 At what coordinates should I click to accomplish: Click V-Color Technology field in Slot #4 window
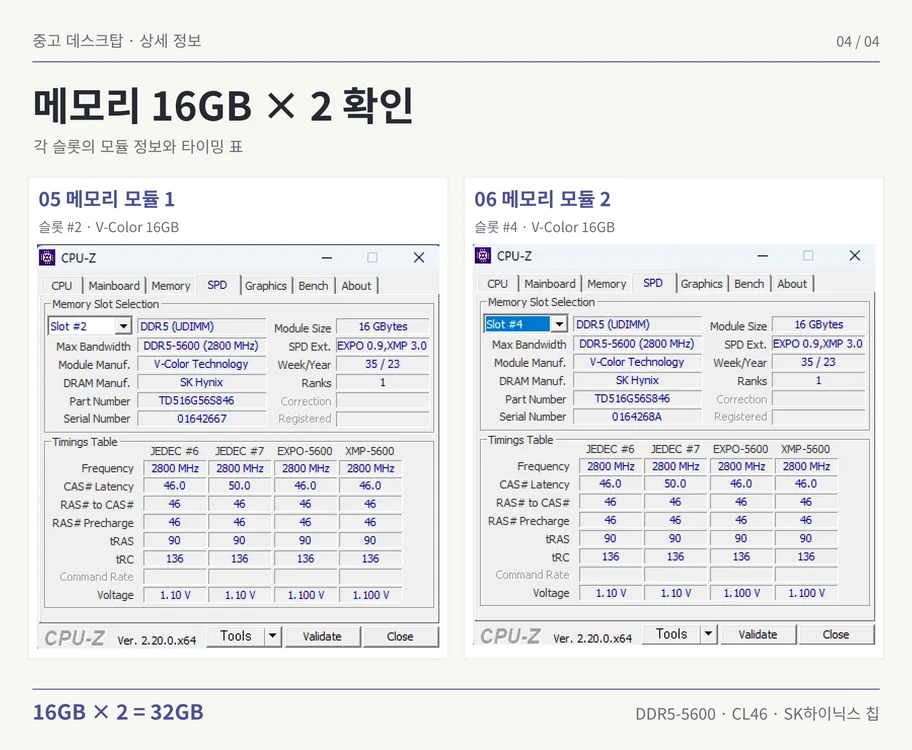coord(637,362)
